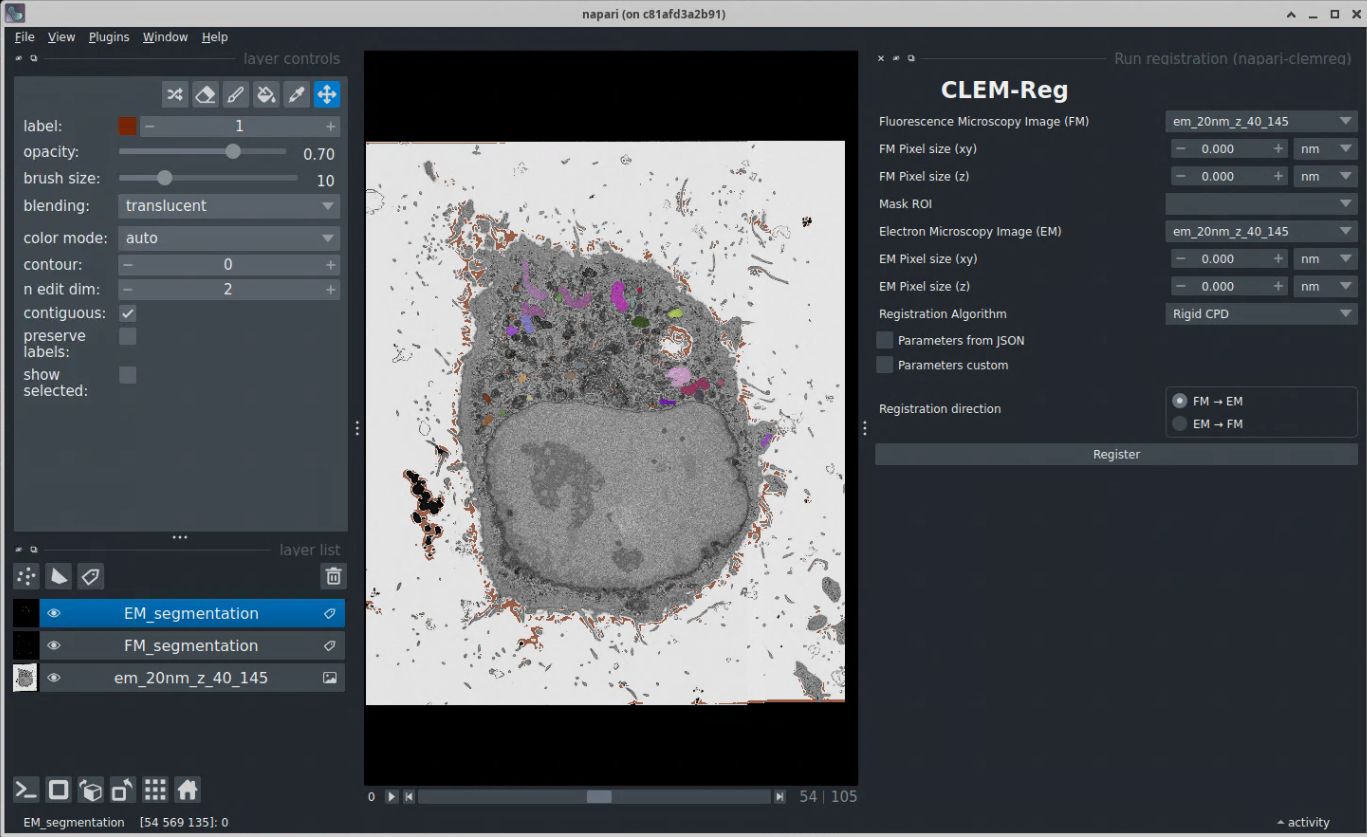
Task: Open the napari console
Action: [x=27, y=790]
